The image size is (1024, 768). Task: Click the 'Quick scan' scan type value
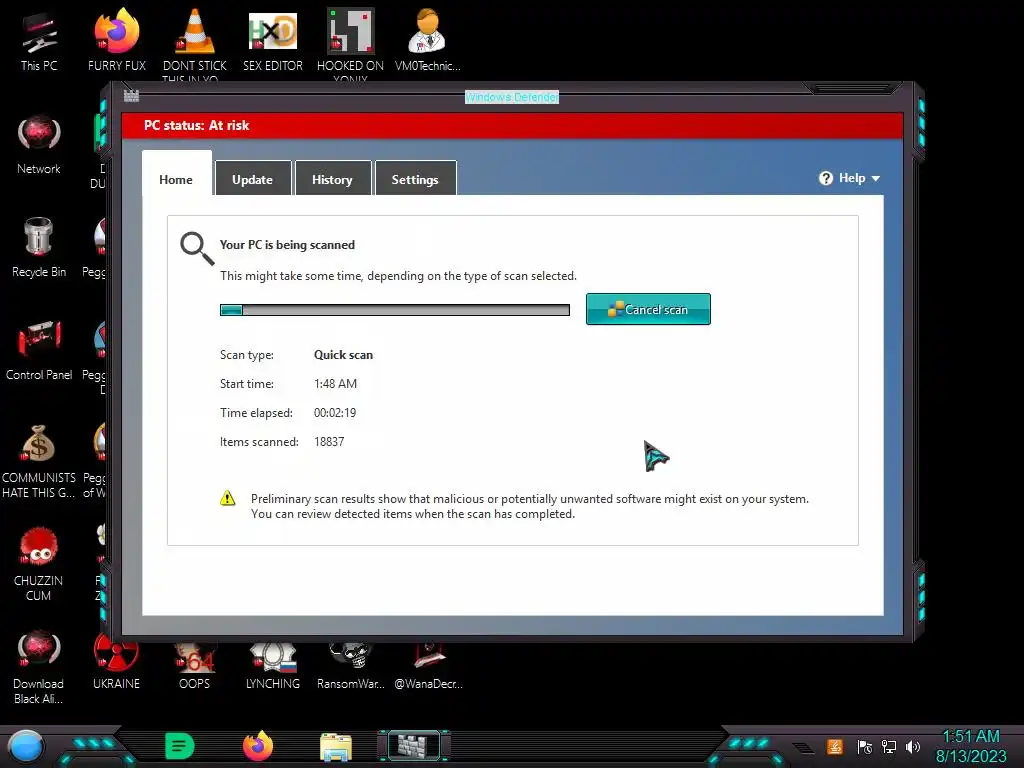pos(344,355)
